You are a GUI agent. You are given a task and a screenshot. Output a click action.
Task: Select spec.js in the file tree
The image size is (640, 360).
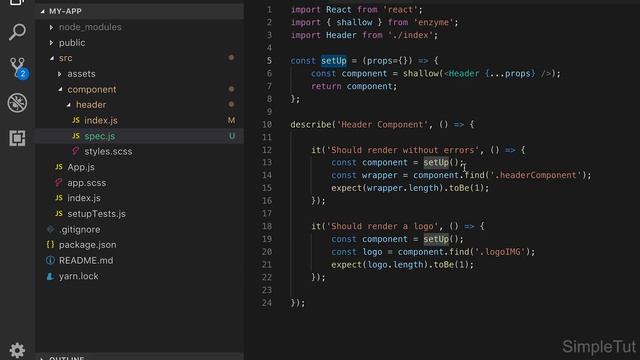click(x=100, y=136)
